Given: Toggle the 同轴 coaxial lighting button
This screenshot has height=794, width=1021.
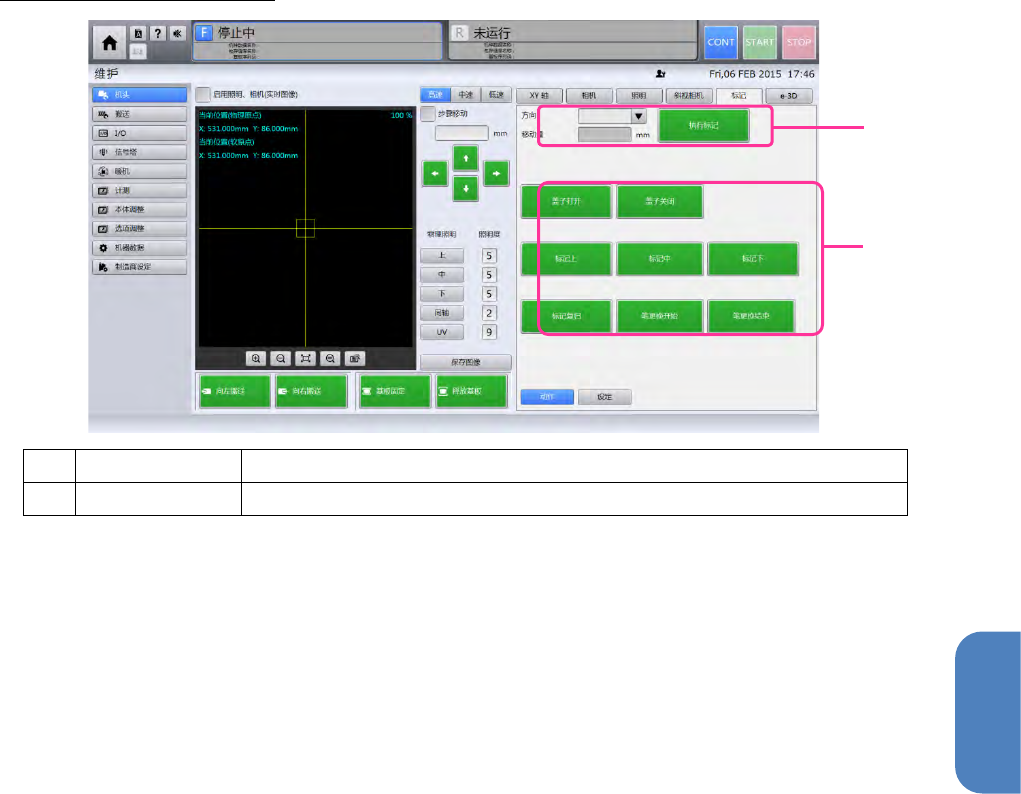Looking at the screenshot, I should [442, 313].
